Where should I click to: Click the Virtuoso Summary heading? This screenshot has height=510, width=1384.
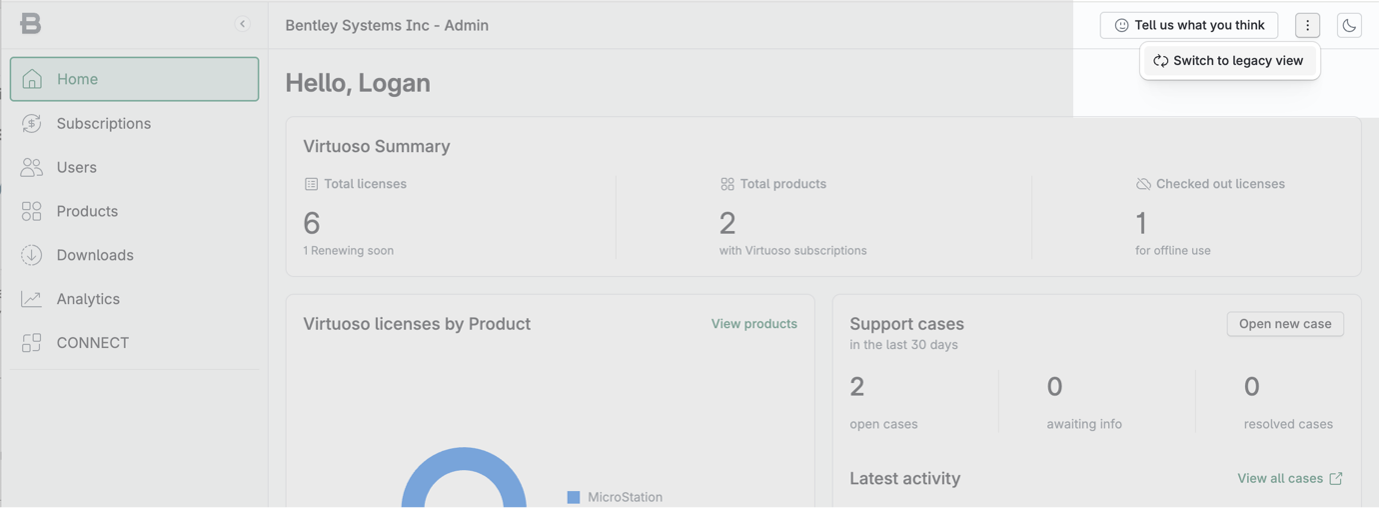tap(378, 147)
